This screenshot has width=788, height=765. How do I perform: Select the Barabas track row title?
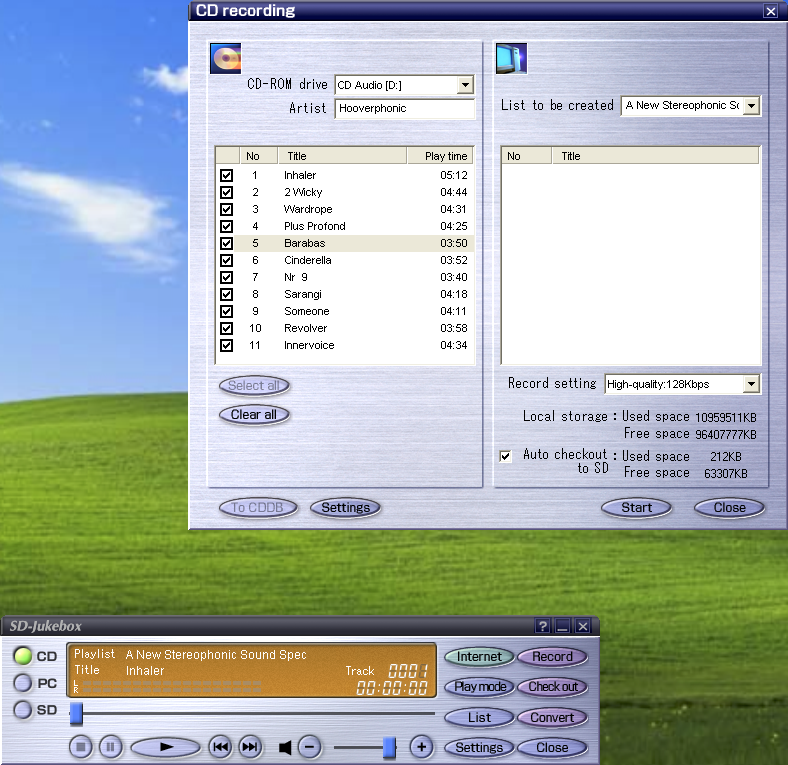305,243
